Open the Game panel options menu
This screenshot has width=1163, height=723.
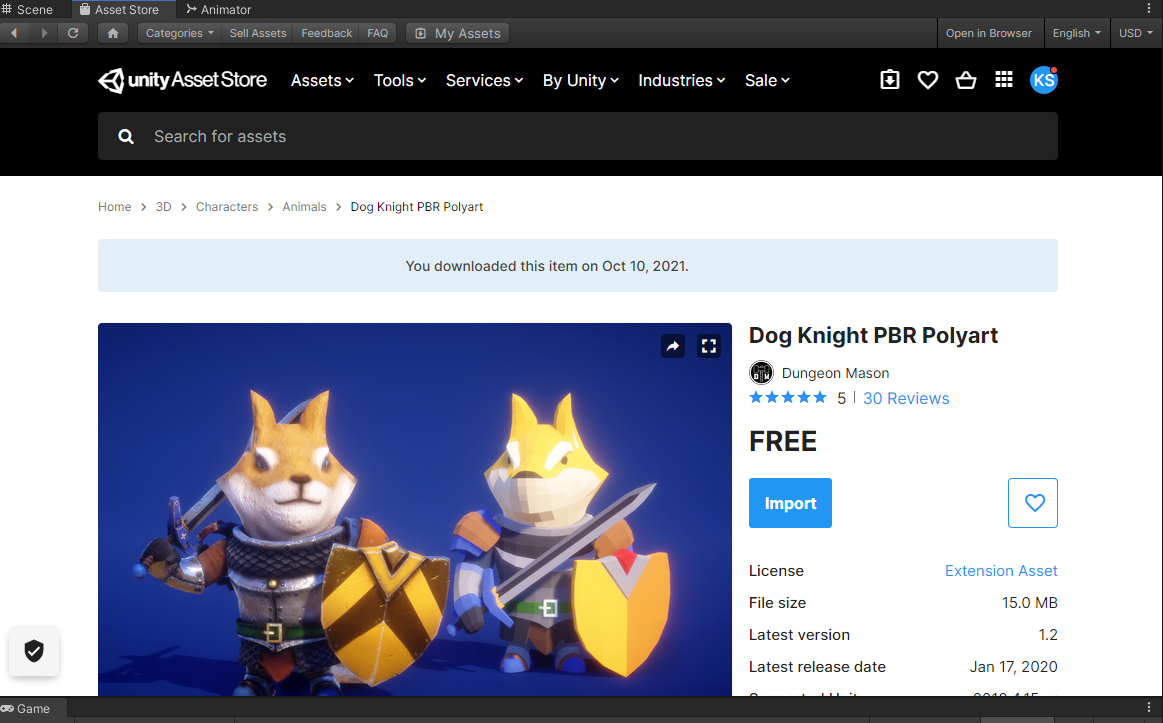[x=1149, y=707]
